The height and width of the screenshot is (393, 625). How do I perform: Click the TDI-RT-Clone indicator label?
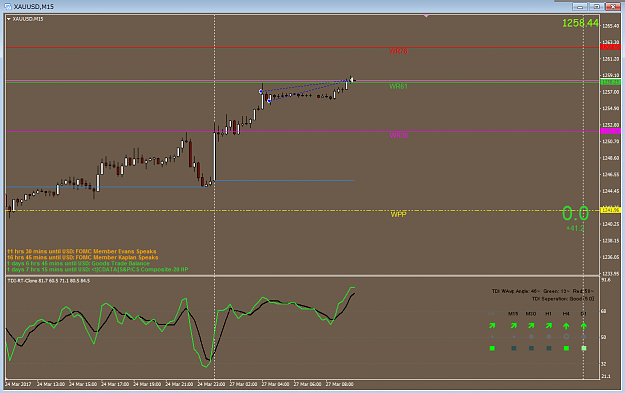click(x=49, y=281)
